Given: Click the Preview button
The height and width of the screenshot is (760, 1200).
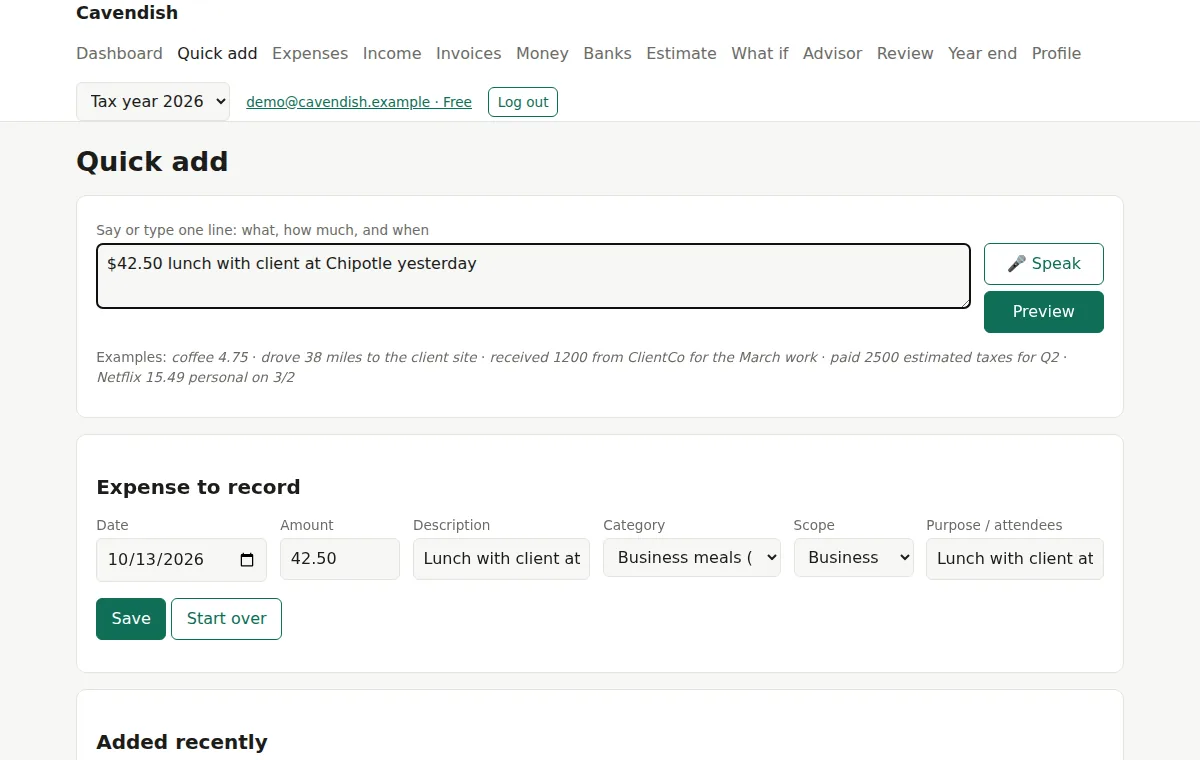Looking at the screenshot, I should [x=1044, y=312].
